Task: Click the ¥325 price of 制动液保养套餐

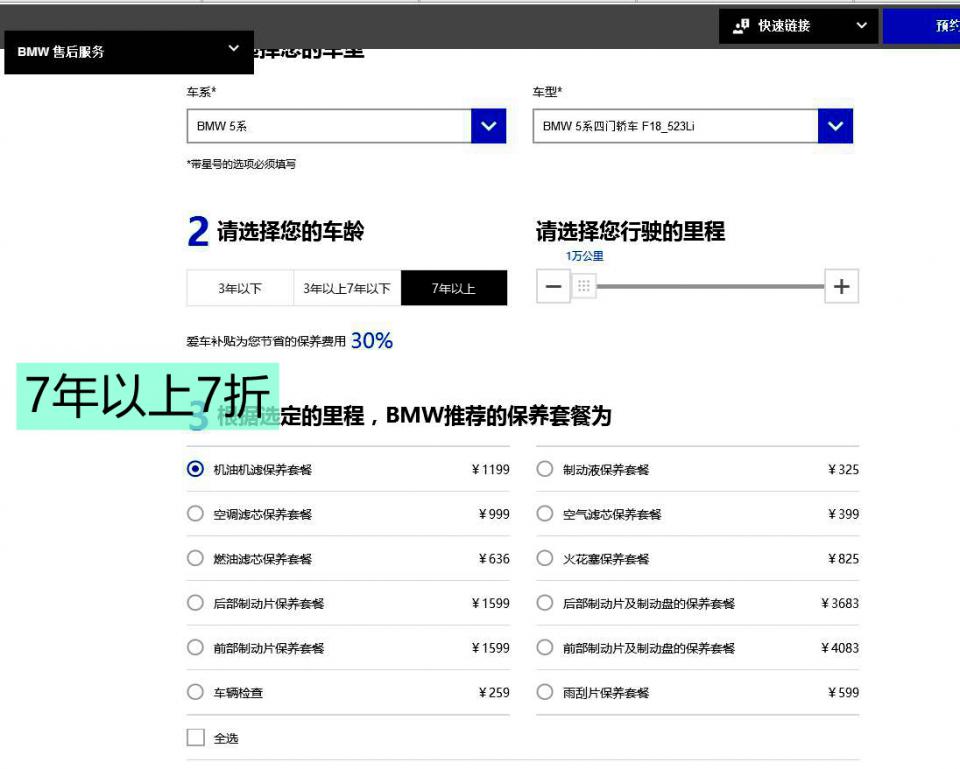Action: [x=843, y=470]
